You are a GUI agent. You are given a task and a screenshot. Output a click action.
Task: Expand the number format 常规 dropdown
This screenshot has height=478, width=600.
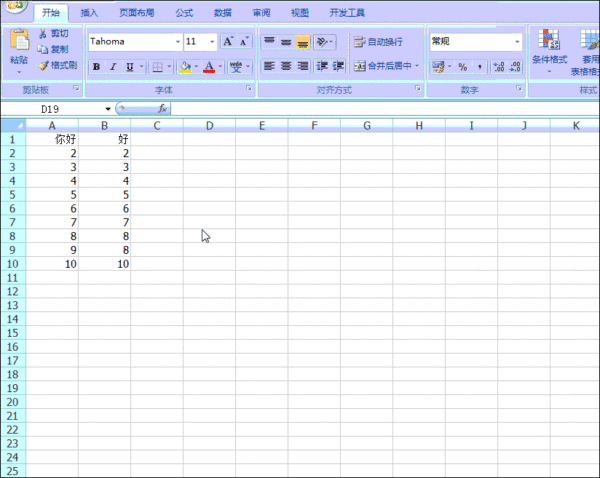tap(517, 42)
